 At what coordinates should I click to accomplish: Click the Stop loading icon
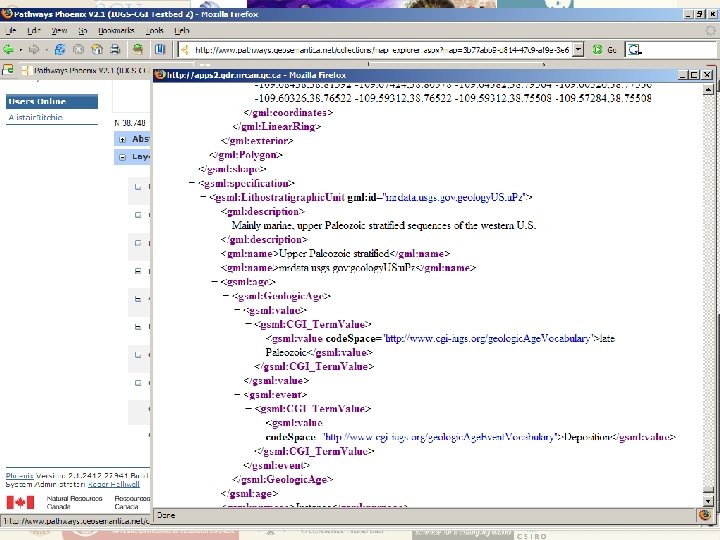click(x=79, y=49)
